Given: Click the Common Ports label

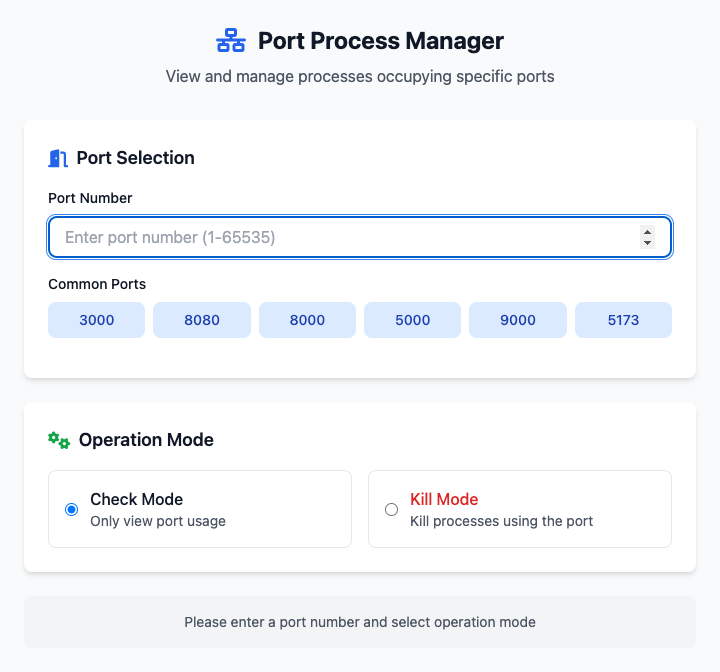Looking at the screenshot, I should click(x=97, y=284).
